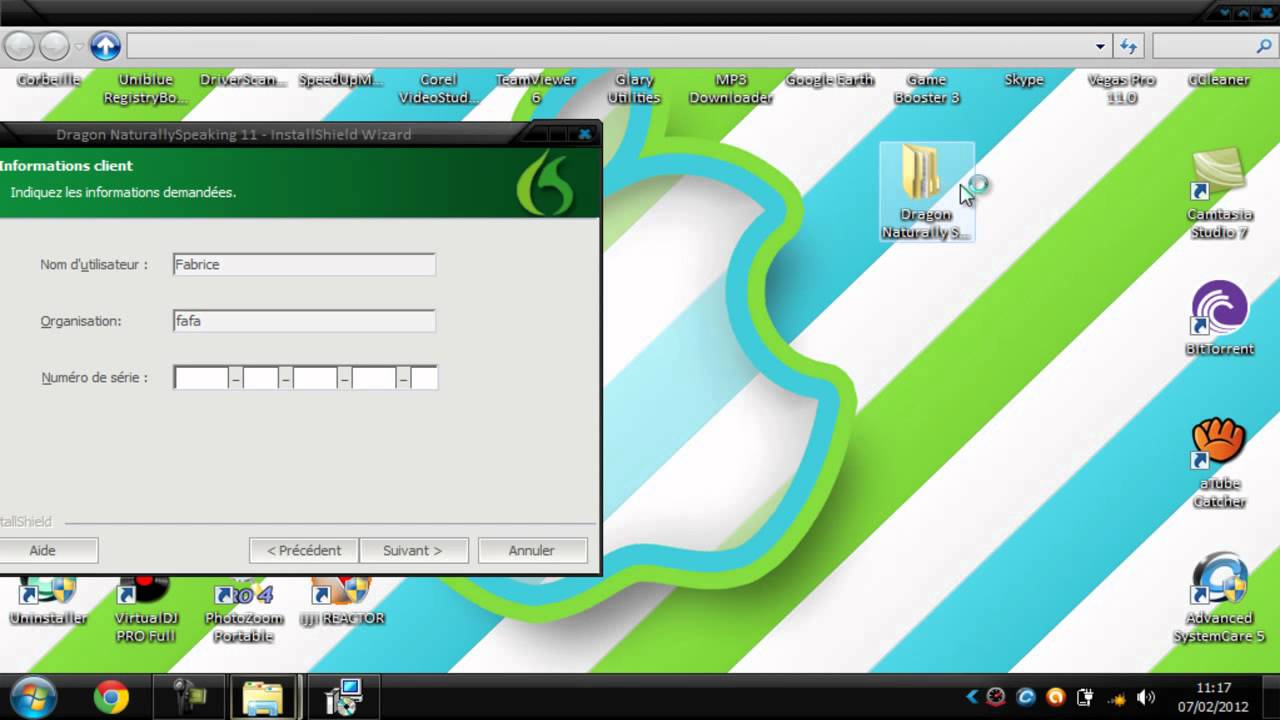The height and width of the screenshot is (720, 1280).
Task: Click the fifth serial number box
Action: coord(424,378)
